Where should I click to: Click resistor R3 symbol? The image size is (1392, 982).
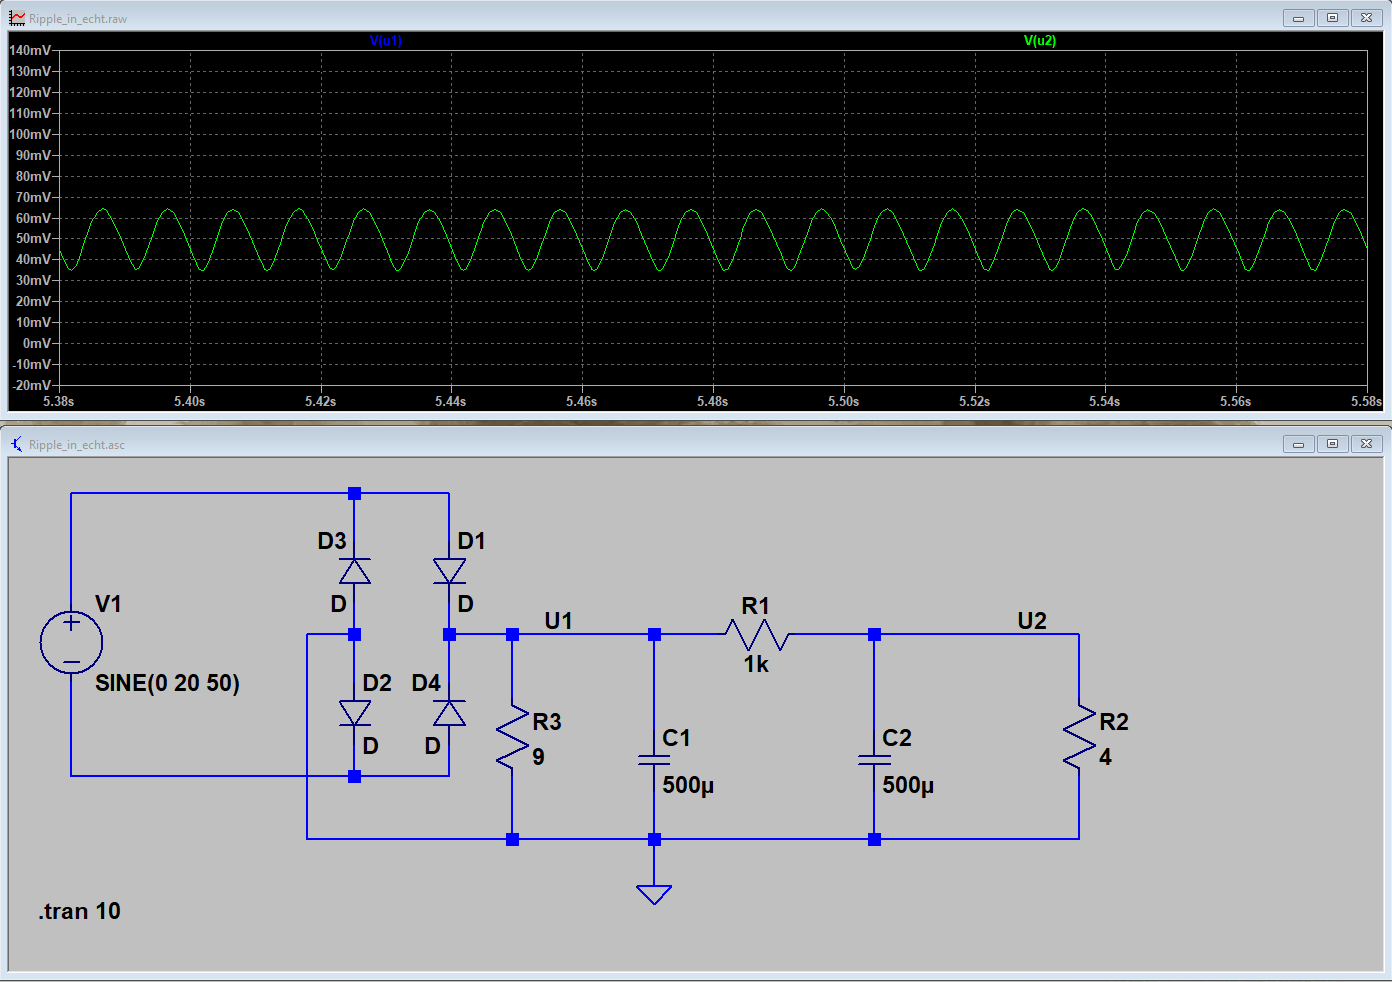click(x=512, y=738)
